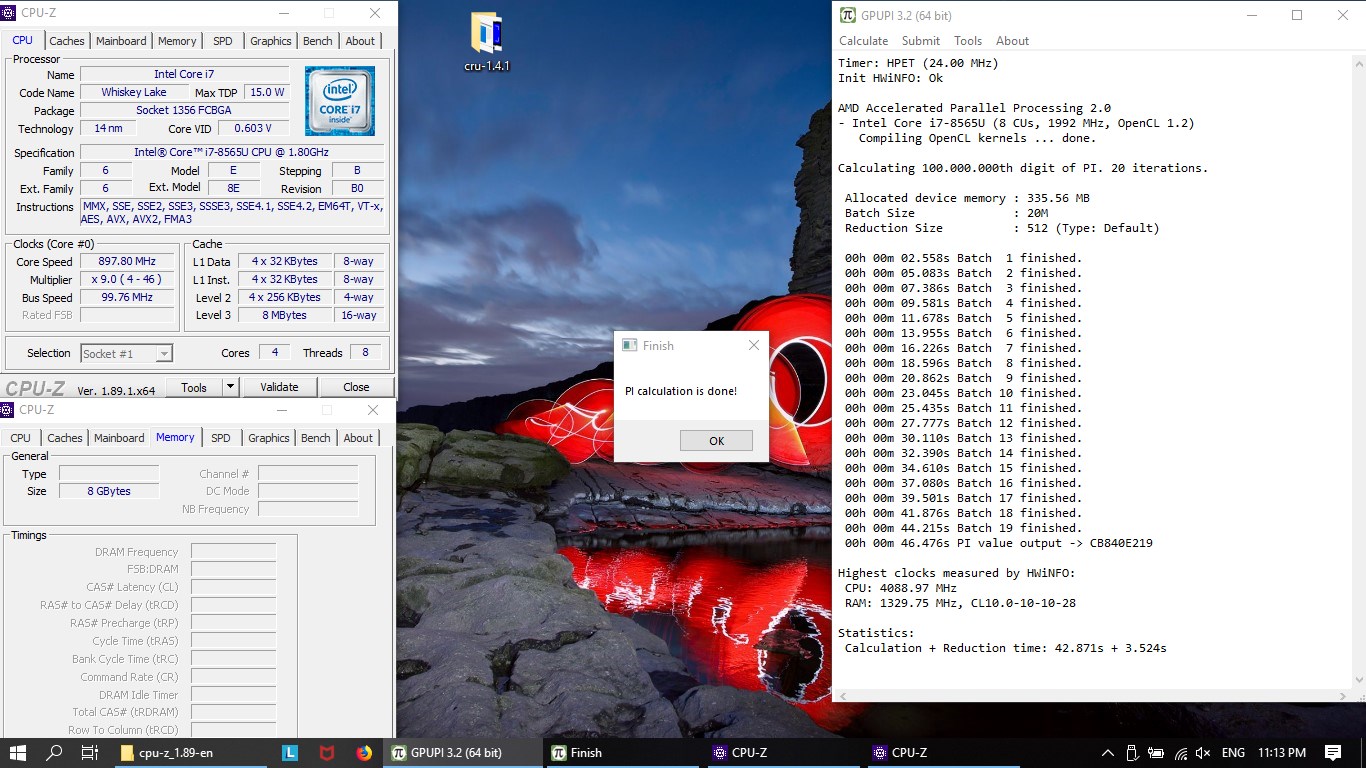
Task: Click the Intel Core i7 logo badge
Action: click(x=340, y=101)
